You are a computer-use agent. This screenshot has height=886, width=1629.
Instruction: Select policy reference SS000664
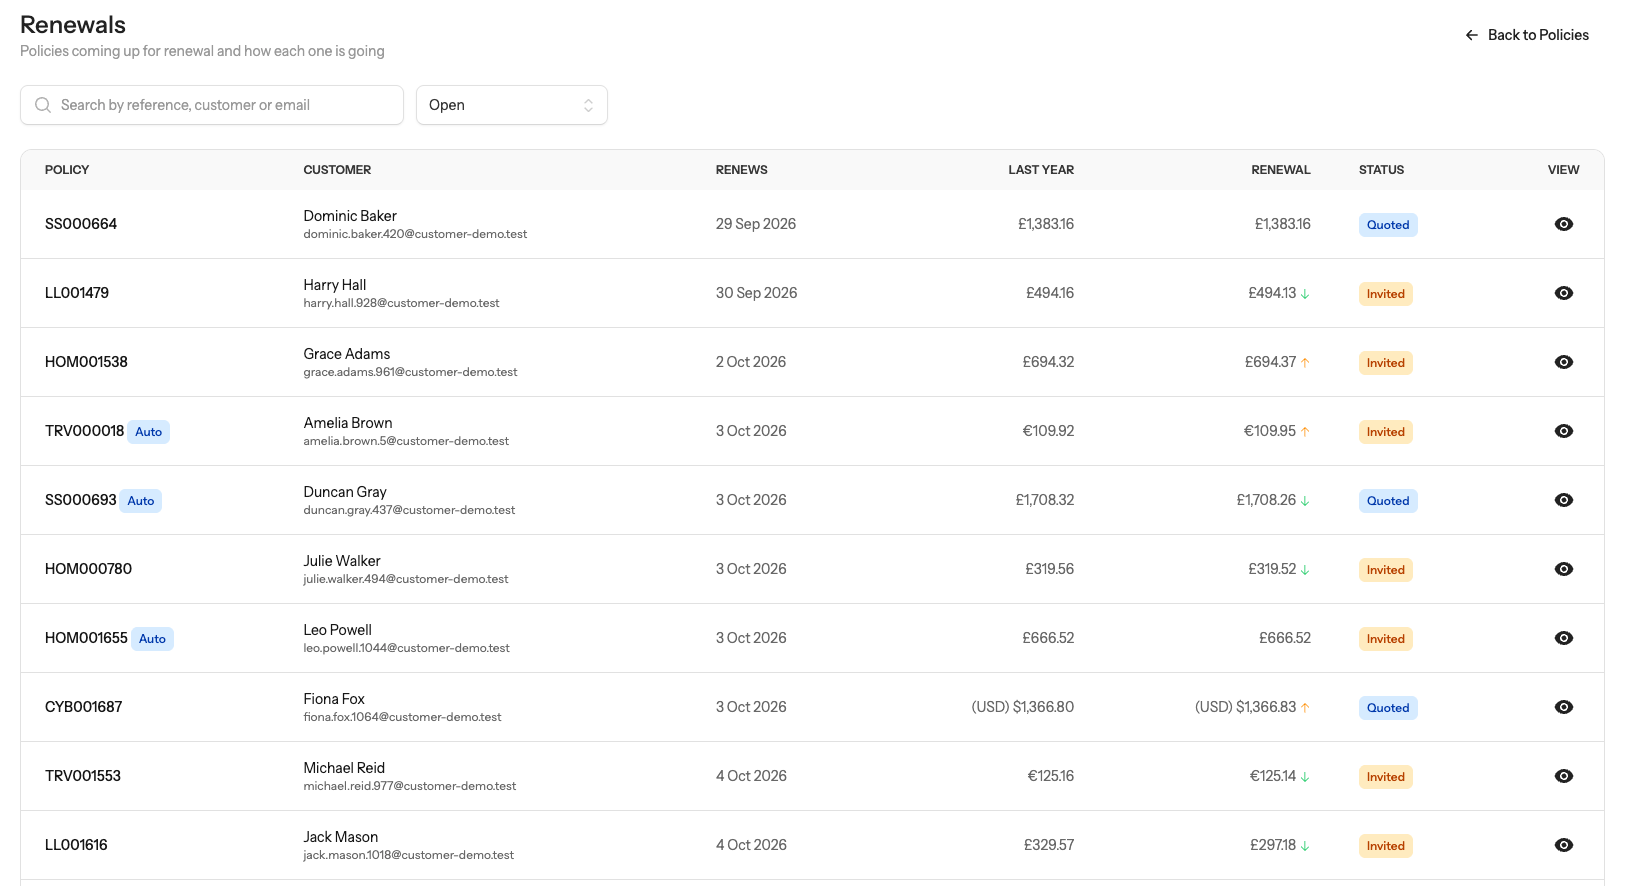tap(81, 224)
